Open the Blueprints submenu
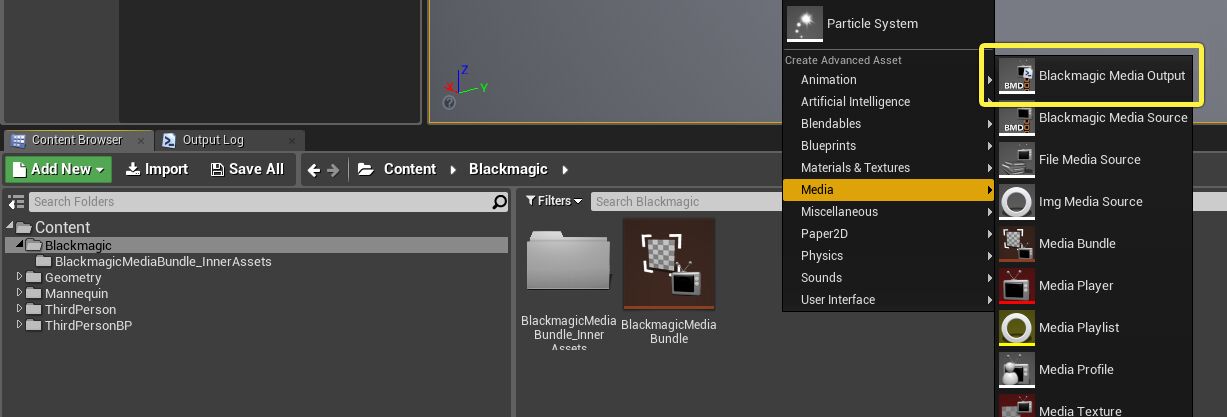 [888, 146]
